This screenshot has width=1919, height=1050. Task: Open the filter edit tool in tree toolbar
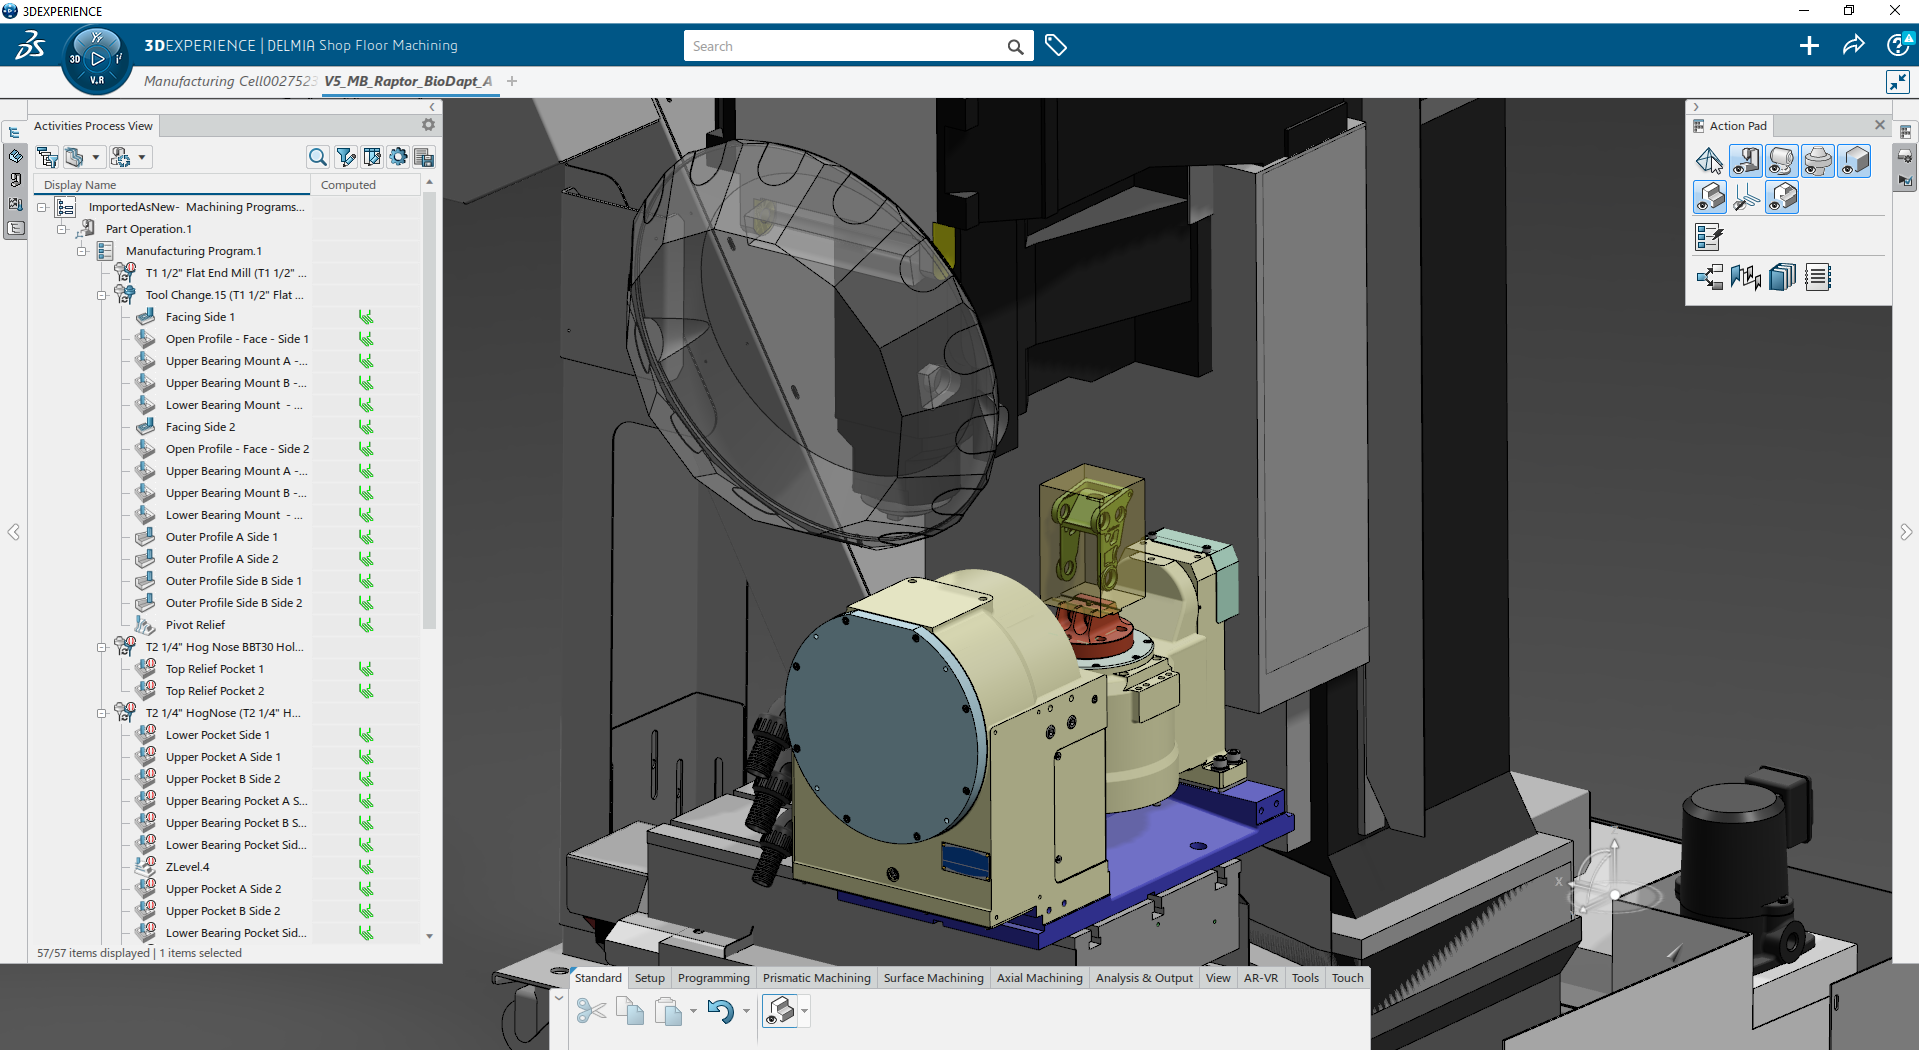pos(345,157)
